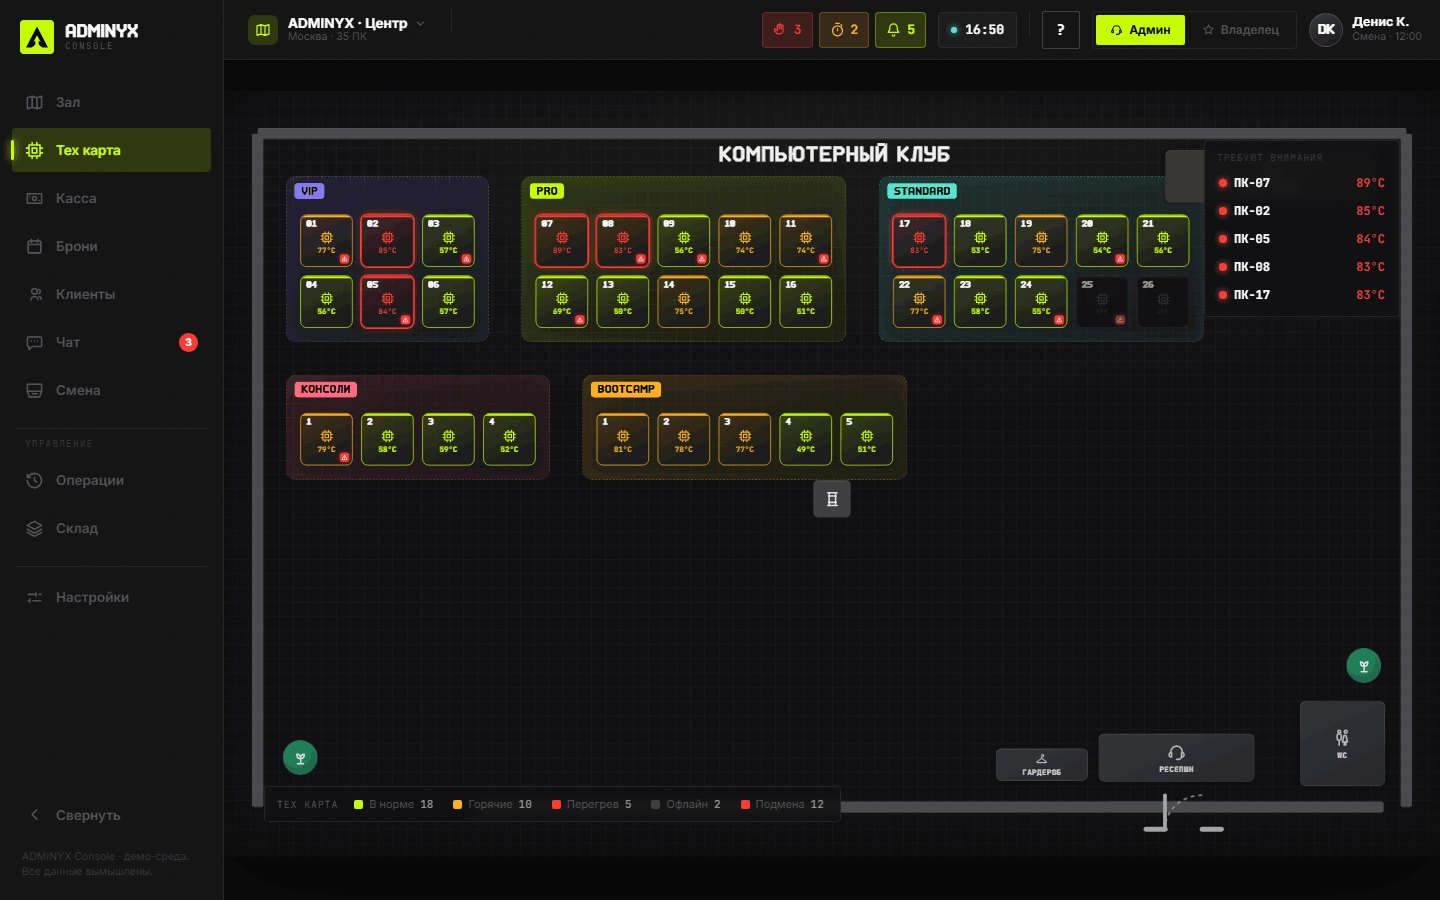Screen dimensions: 1440x900
Task: Open the Тех карта section
Action: click(111, 150)
